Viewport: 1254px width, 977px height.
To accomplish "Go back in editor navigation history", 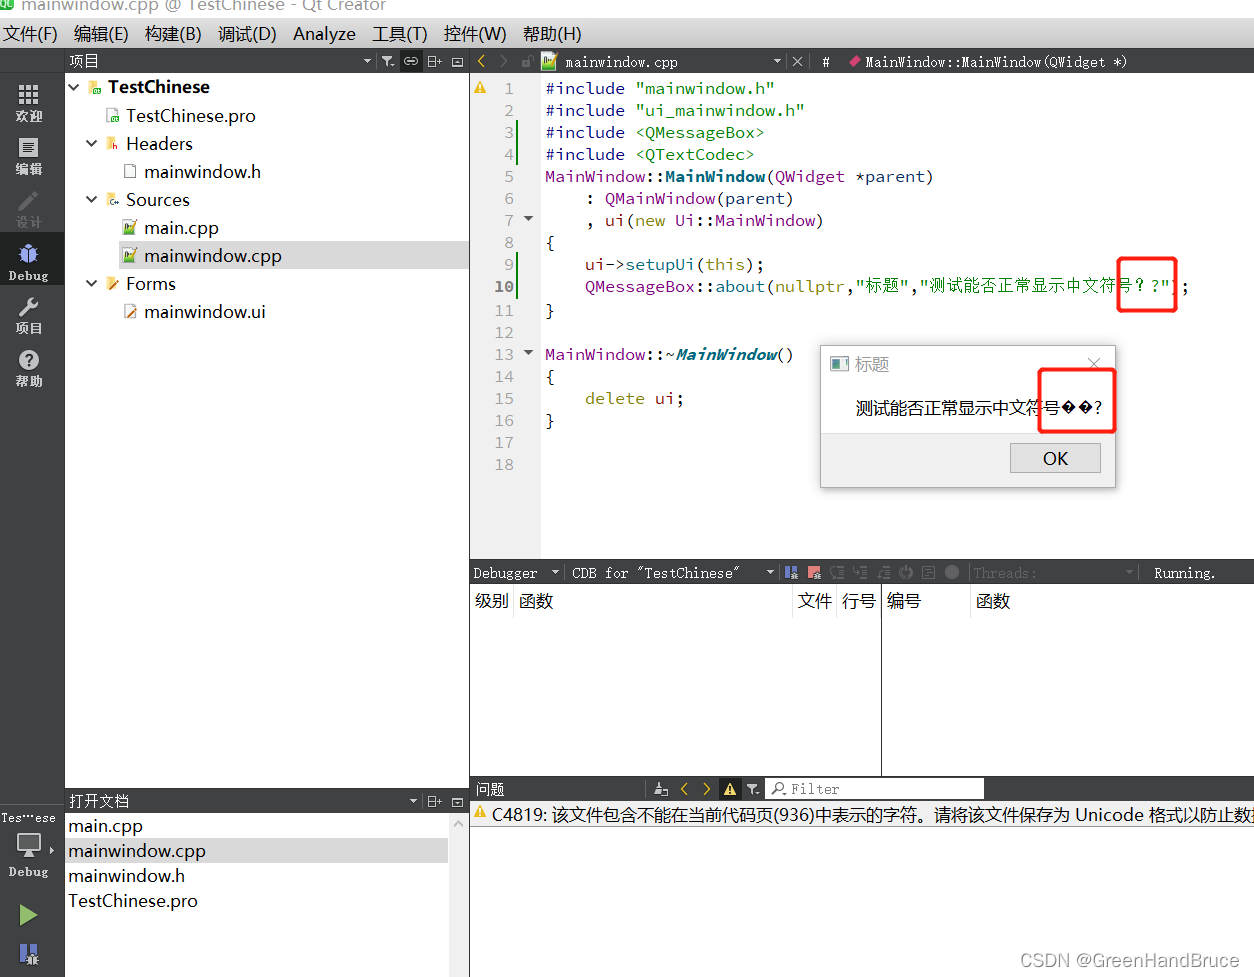I will coord(481,61).
